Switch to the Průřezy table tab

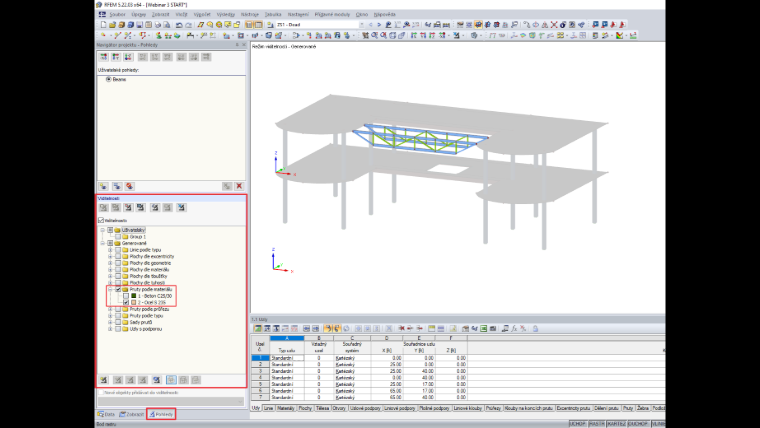[x=493, y=408]
